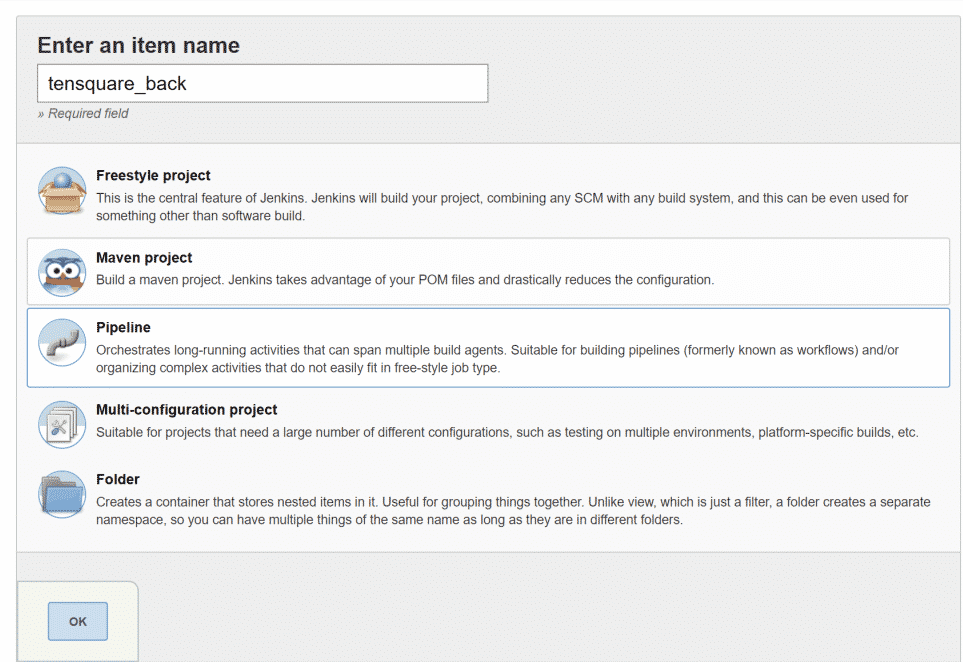Select the Folder item type title
The height and width of the screenshot is (662, 963).
tap(117, 480)
